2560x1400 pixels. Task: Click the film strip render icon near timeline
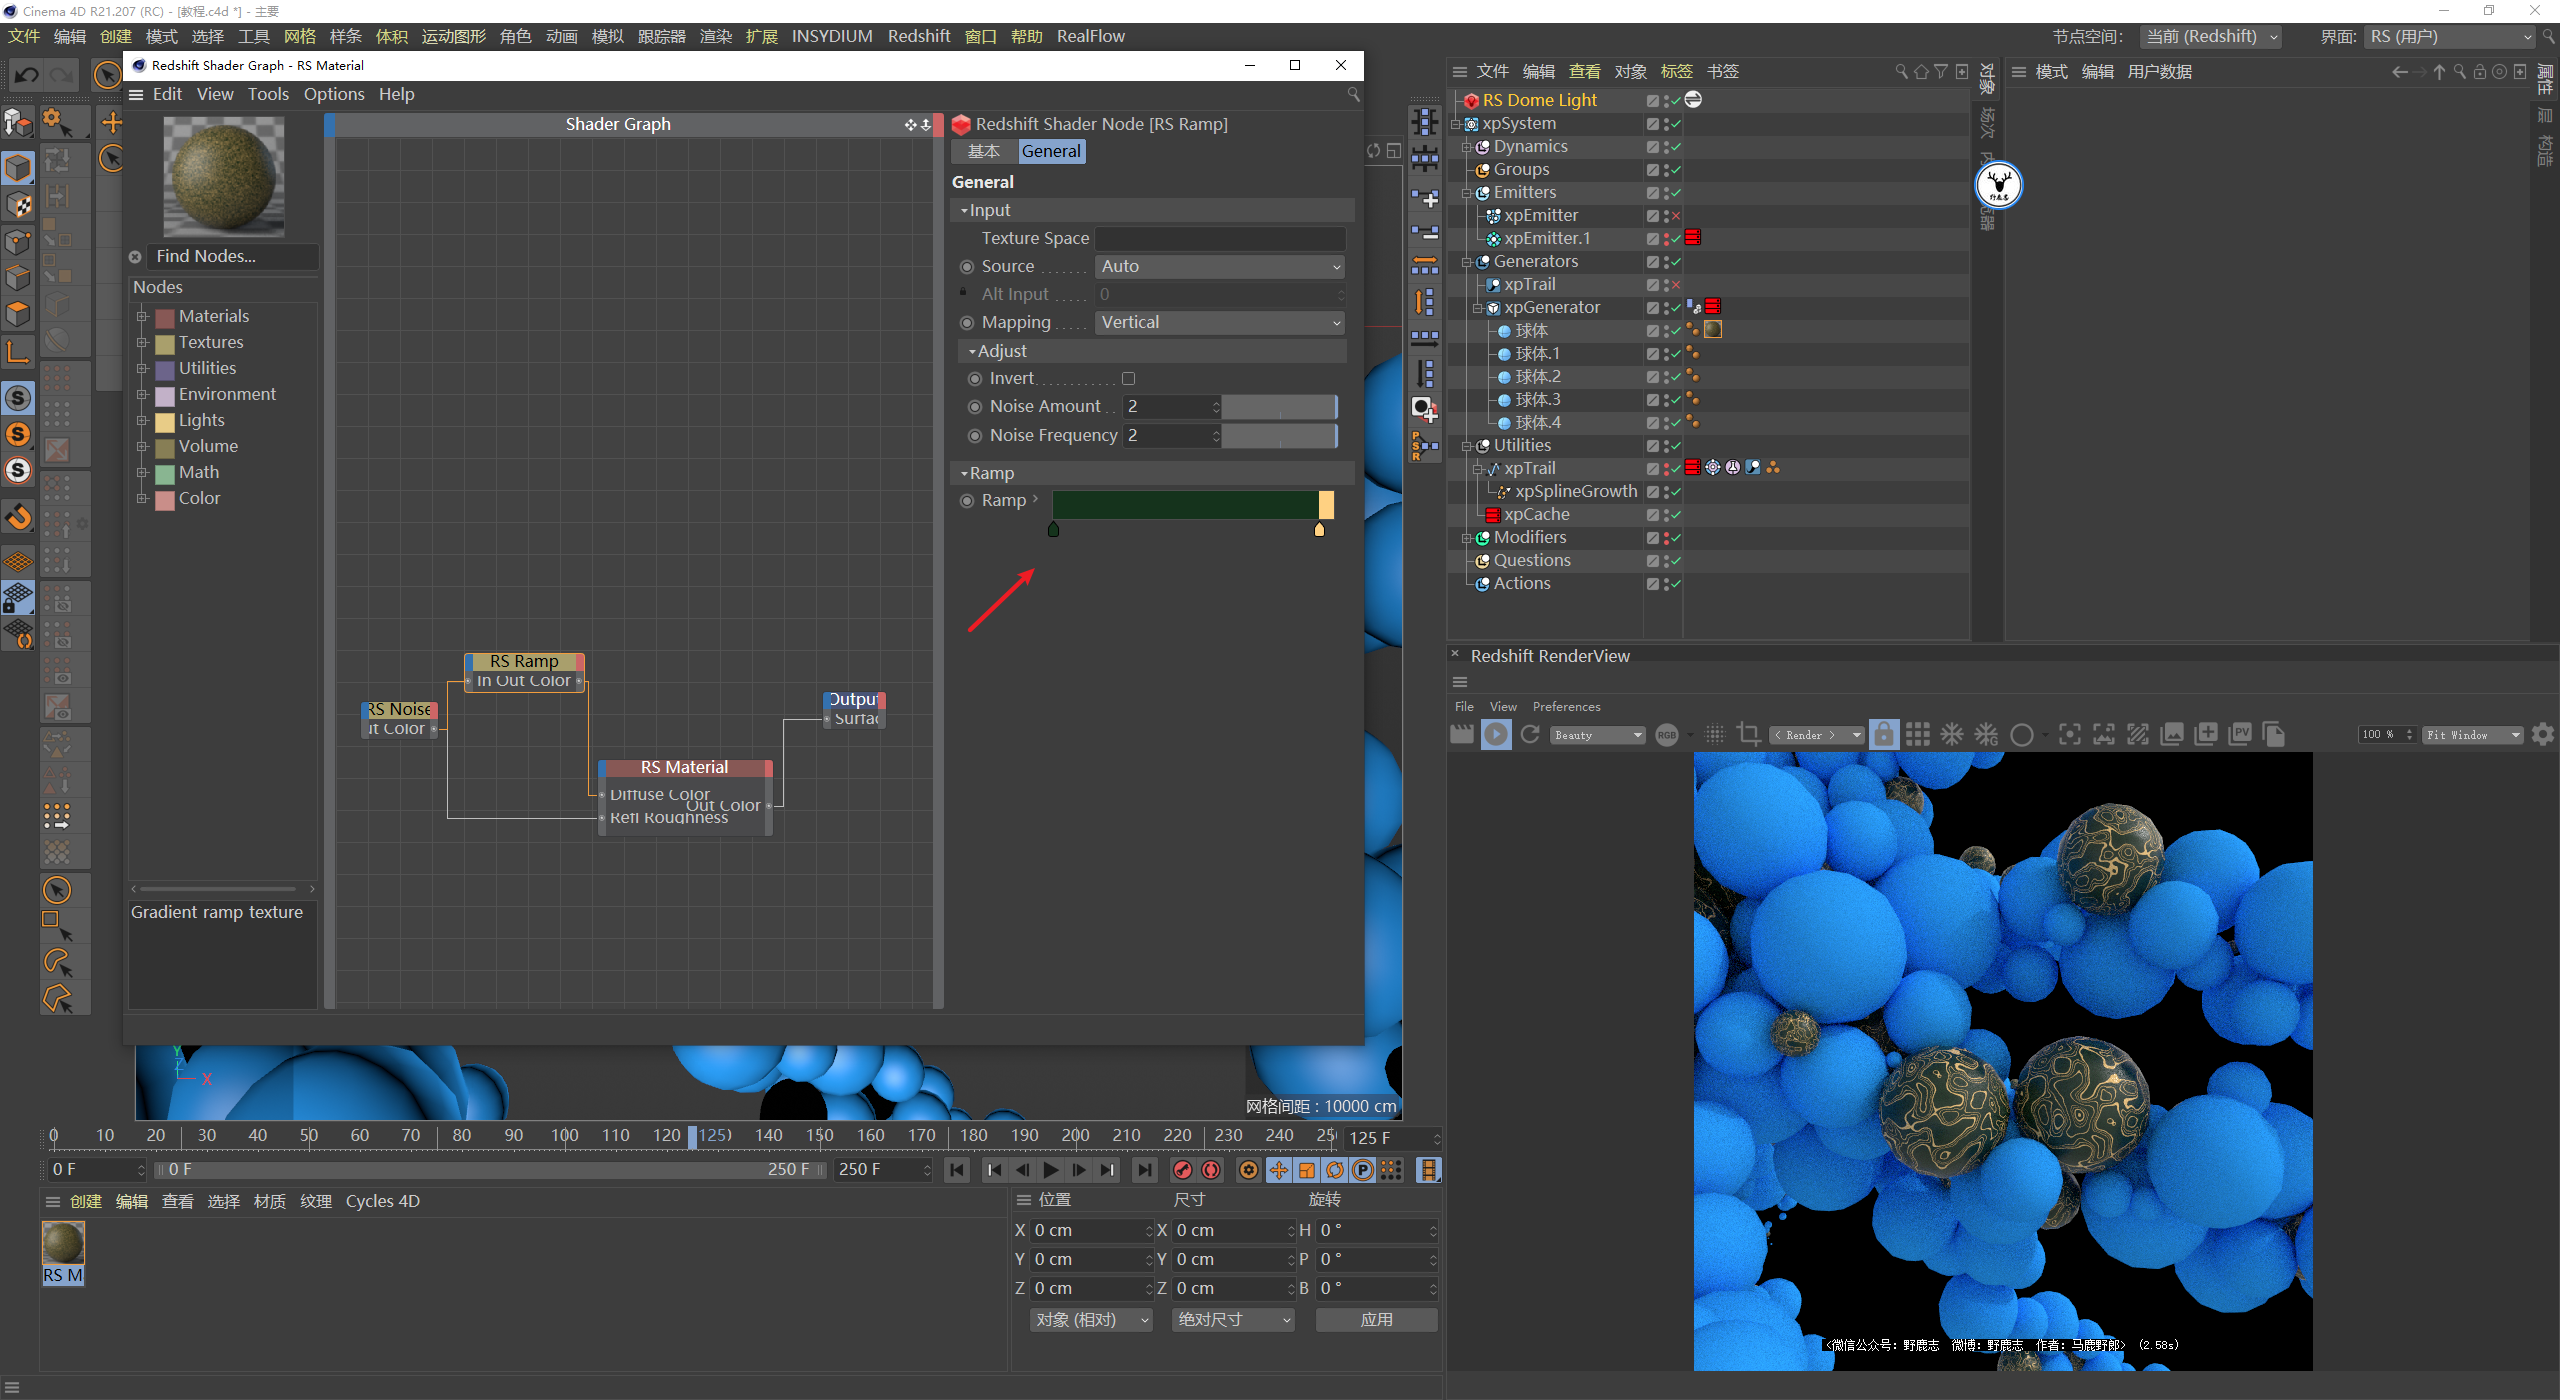pos(1429,1170)
